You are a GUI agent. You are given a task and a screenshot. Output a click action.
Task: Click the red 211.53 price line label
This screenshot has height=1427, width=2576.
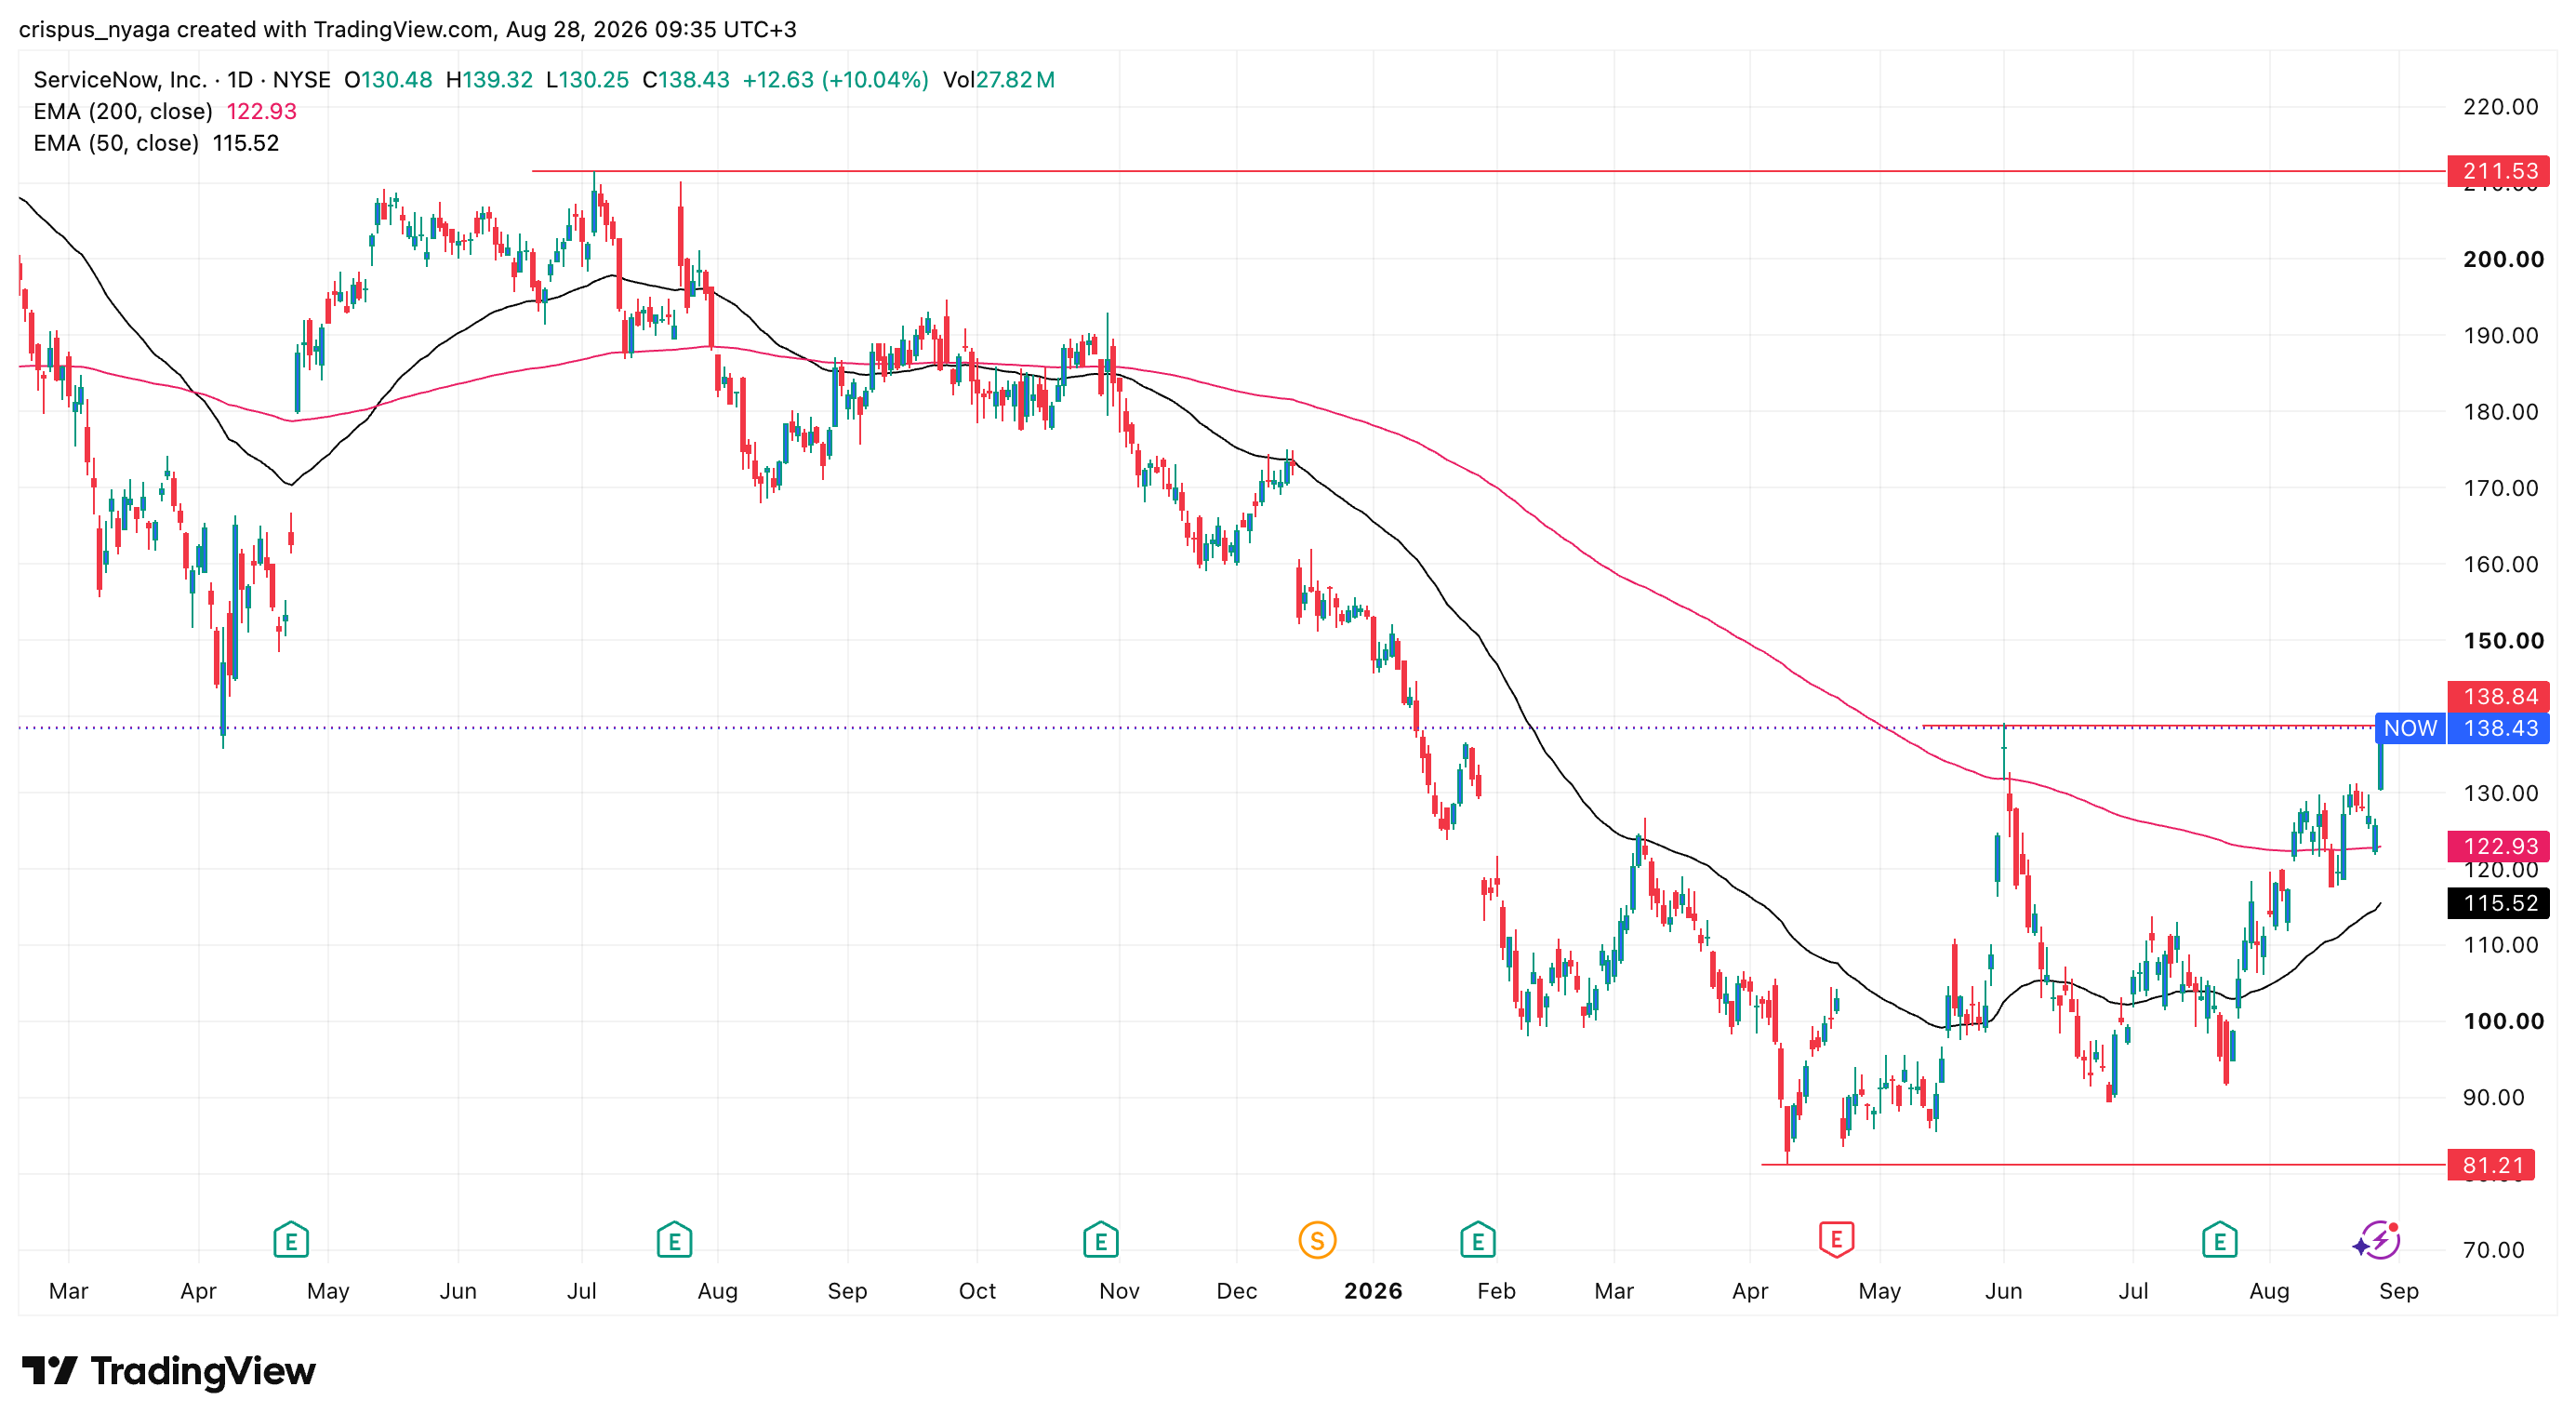coord(2499,171)
